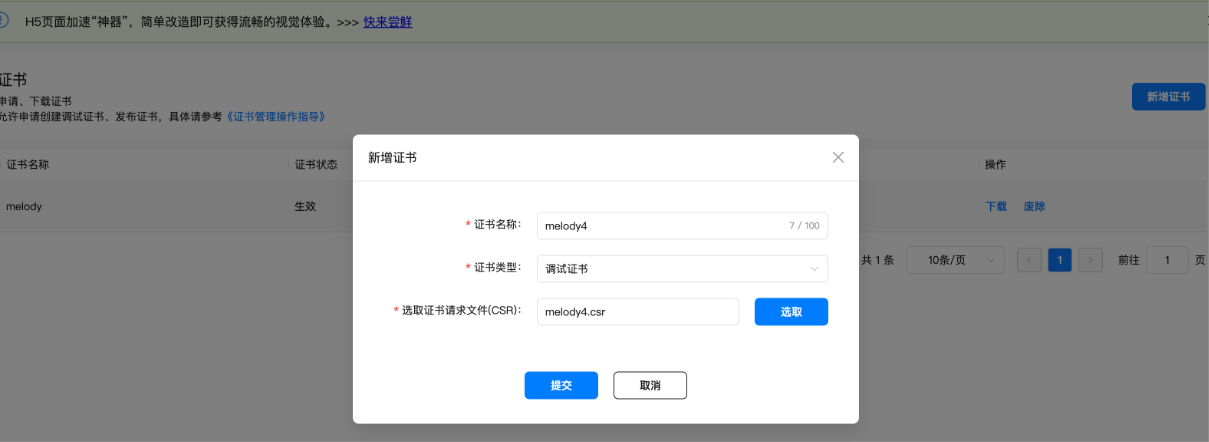Click the 新增证书 button at top right
Screen dimensions: 1209x442
click(x=1168, y=97)
